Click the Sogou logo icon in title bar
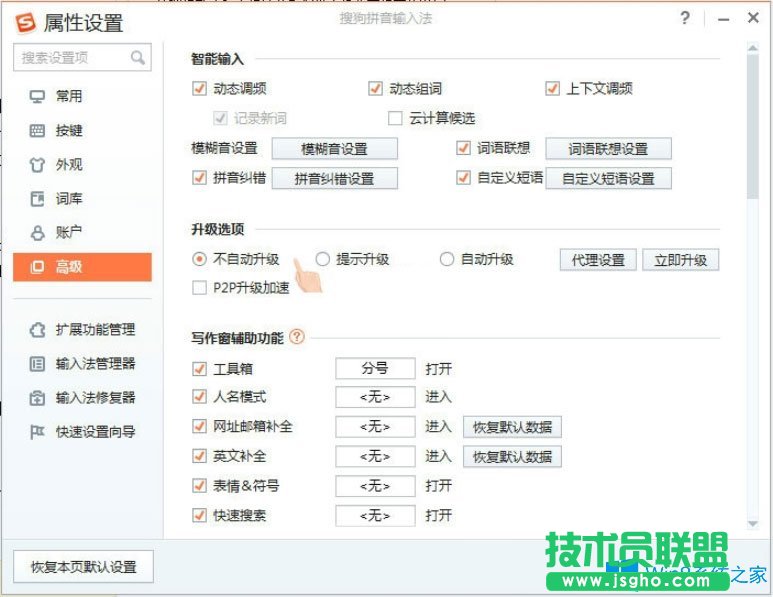 point(26,23)
